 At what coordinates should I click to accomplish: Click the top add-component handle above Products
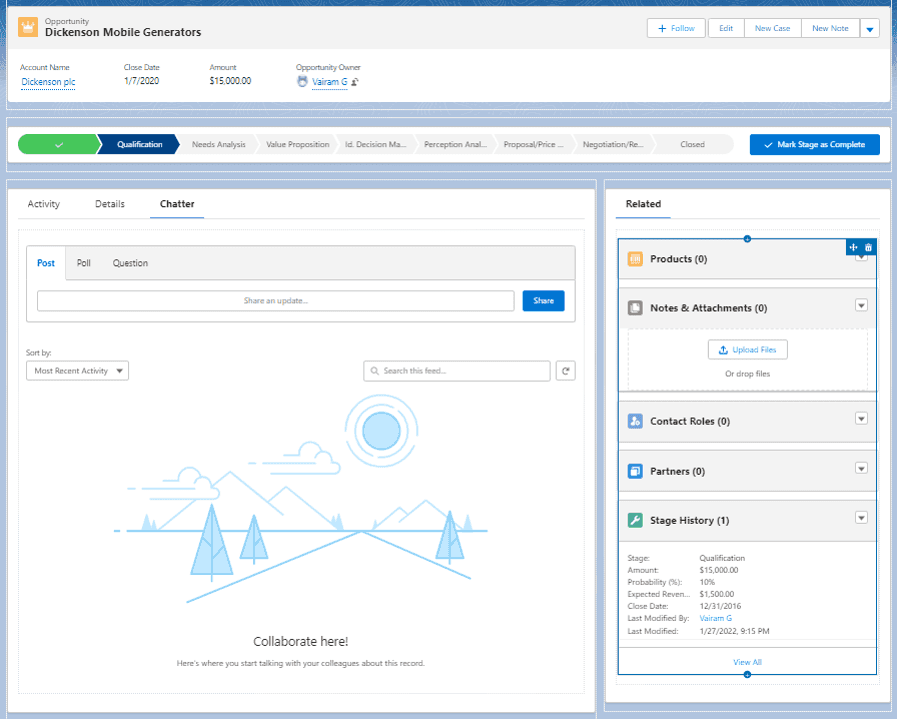(747, 239)
